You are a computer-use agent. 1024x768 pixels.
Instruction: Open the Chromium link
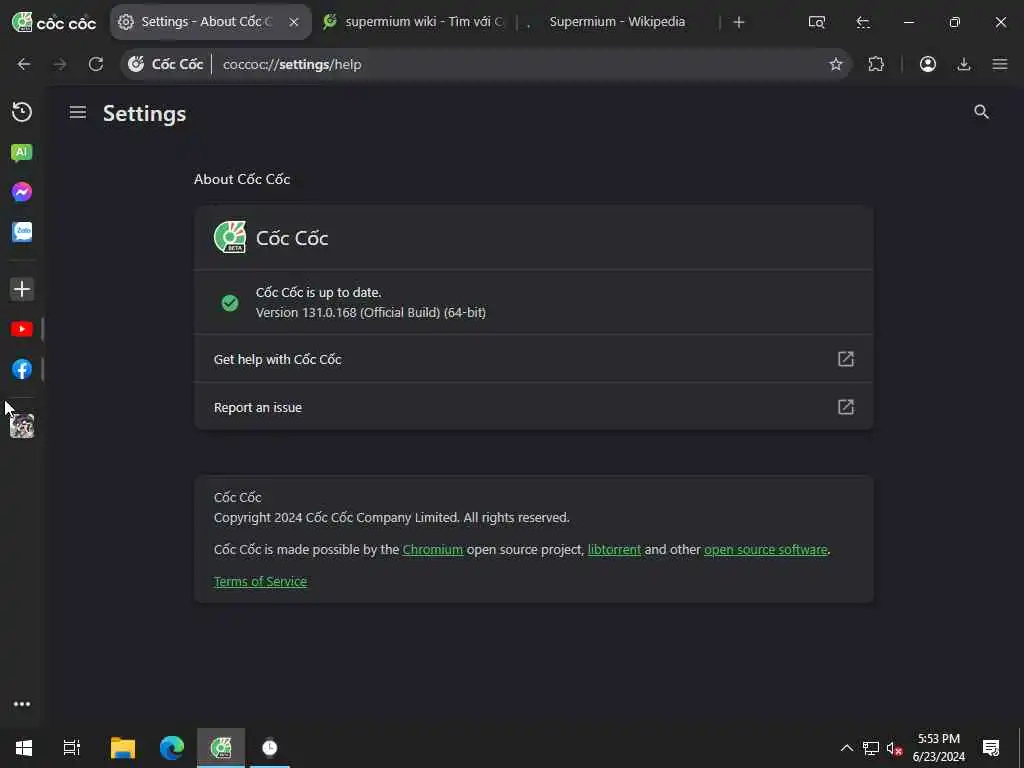pyautogui.click(x=432, y=550)
